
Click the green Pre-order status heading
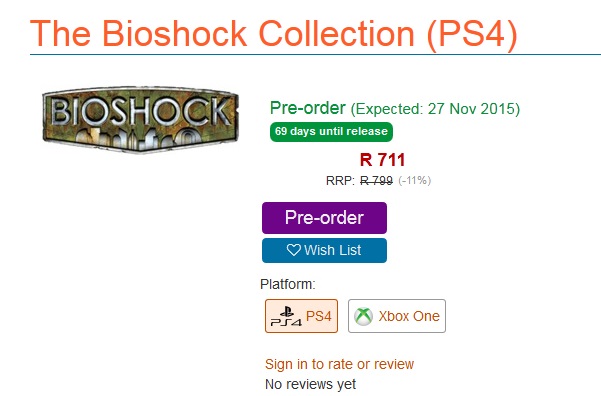tap(308, 108)
